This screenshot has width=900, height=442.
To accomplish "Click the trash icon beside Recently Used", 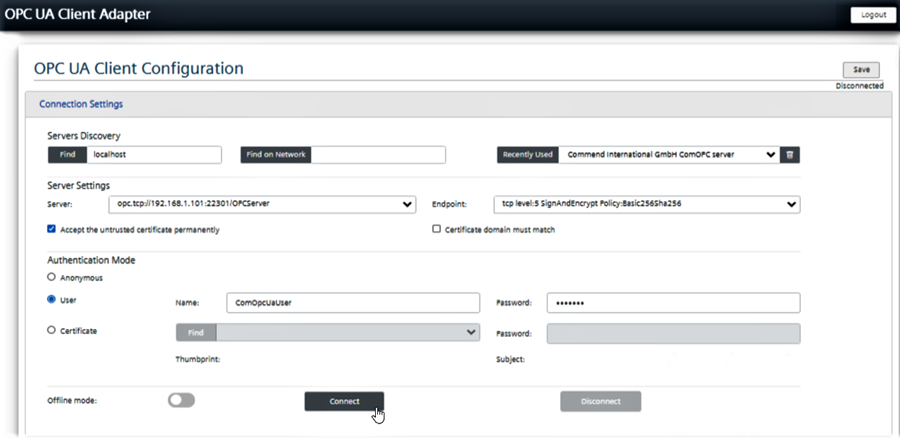I will point(790,155).
